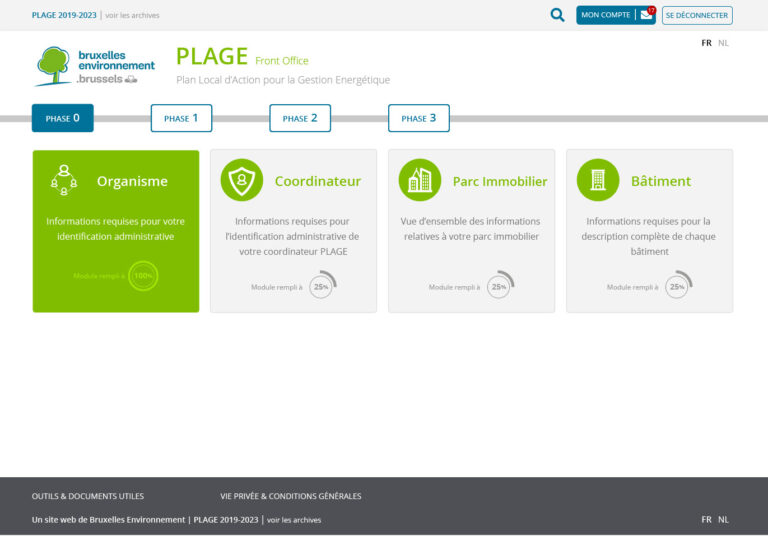Click the Parc Immobilier buildings icon
The width and height of the screenshot is (768, 536).
click(x=420, y=180)
